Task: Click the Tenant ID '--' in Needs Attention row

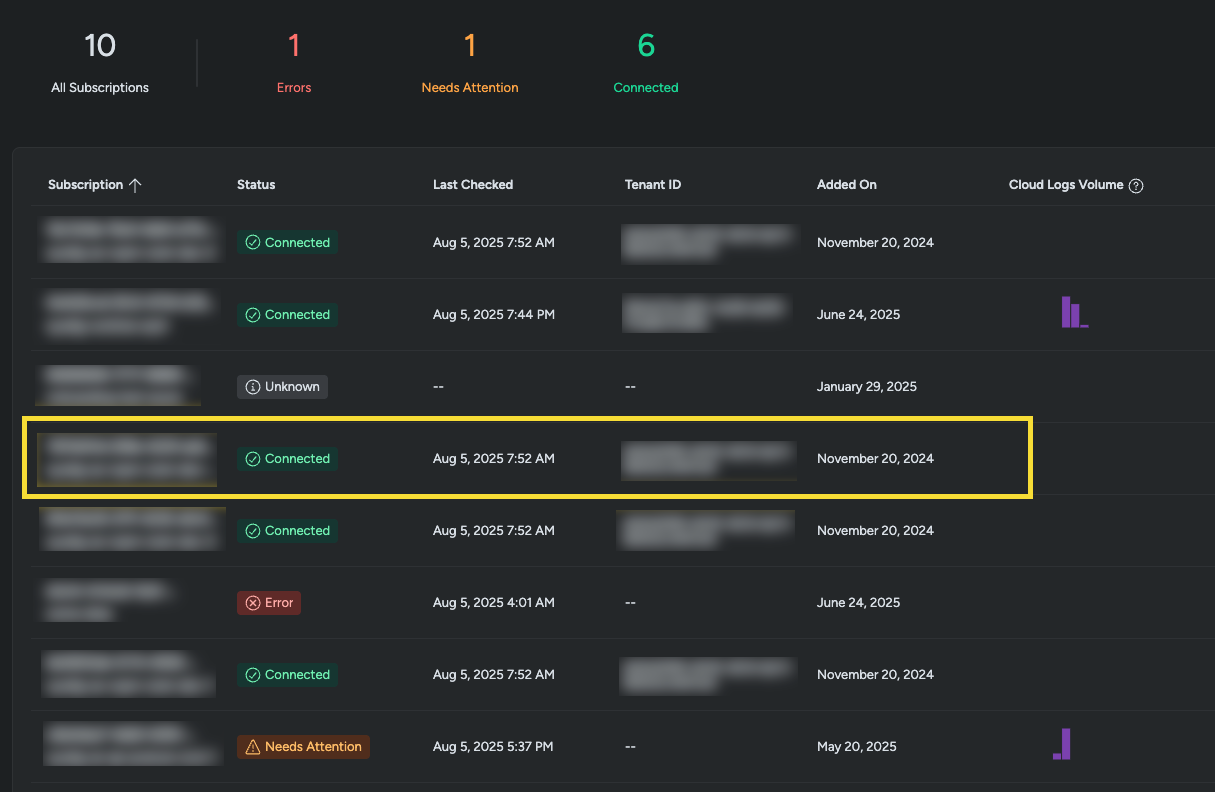Action: pyautogui.click(x=630, y=747)
